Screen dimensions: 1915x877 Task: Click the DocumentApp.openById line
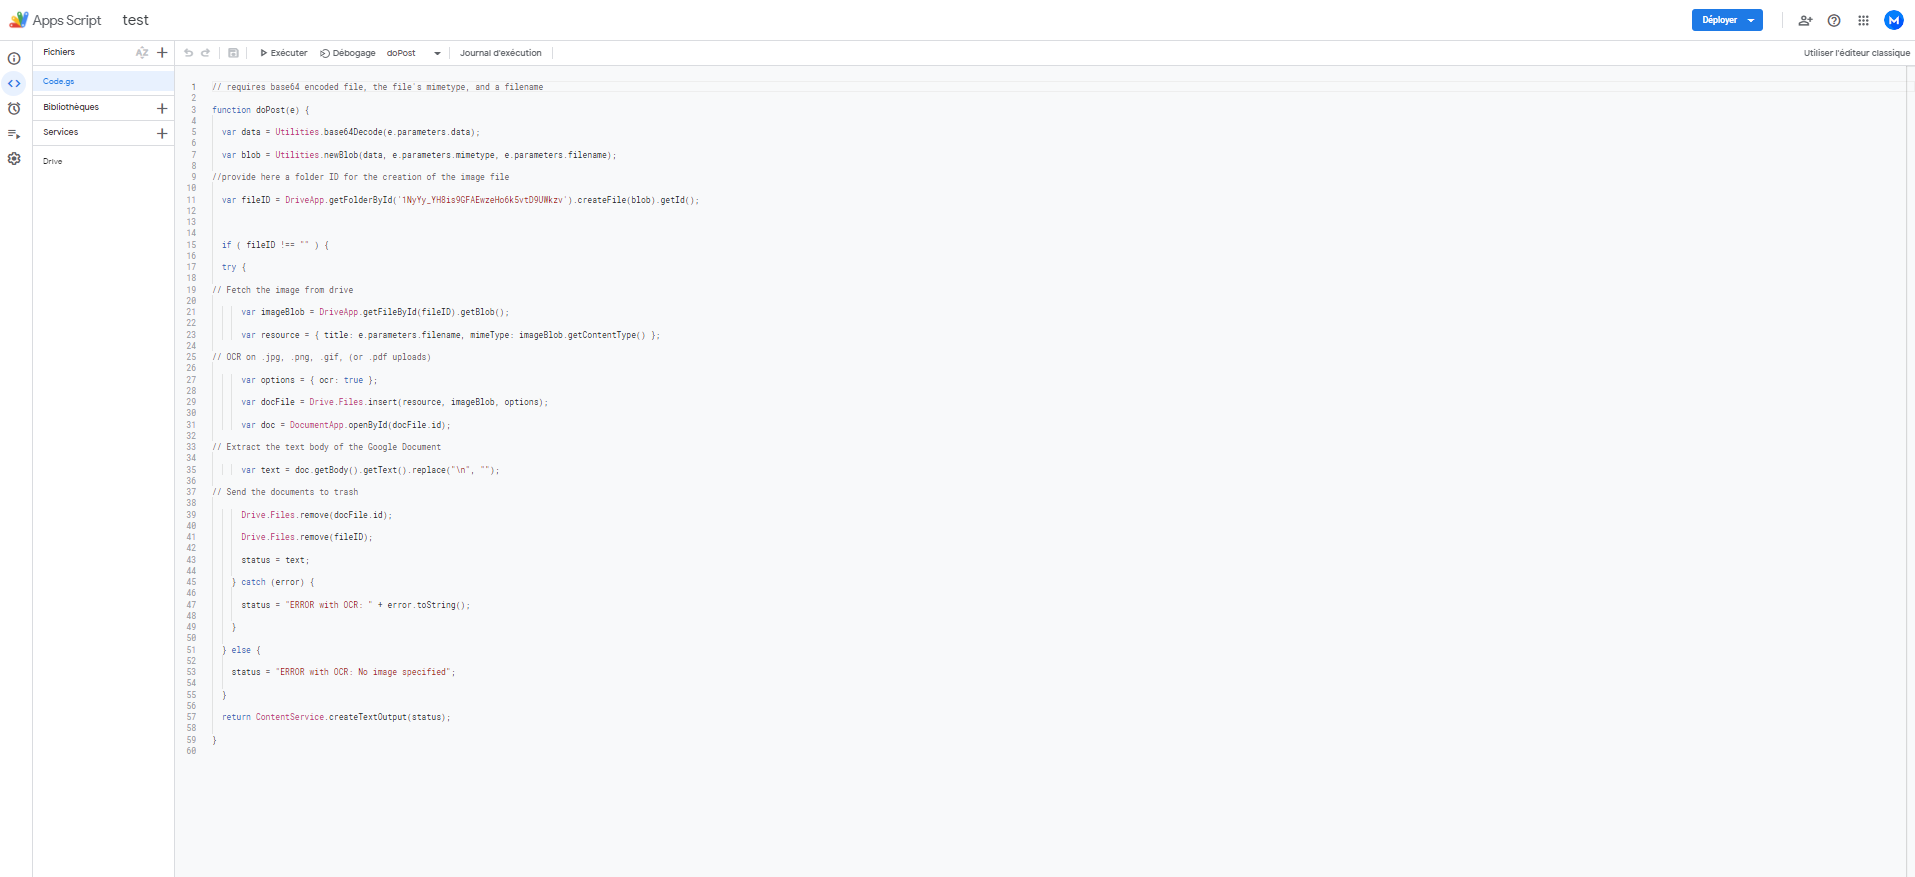tap(346, 425)
